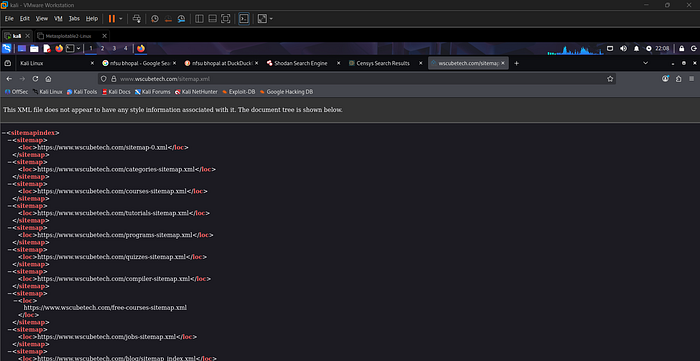
Task: Click the volume speaker tray icon
Action: coord(623,48)
